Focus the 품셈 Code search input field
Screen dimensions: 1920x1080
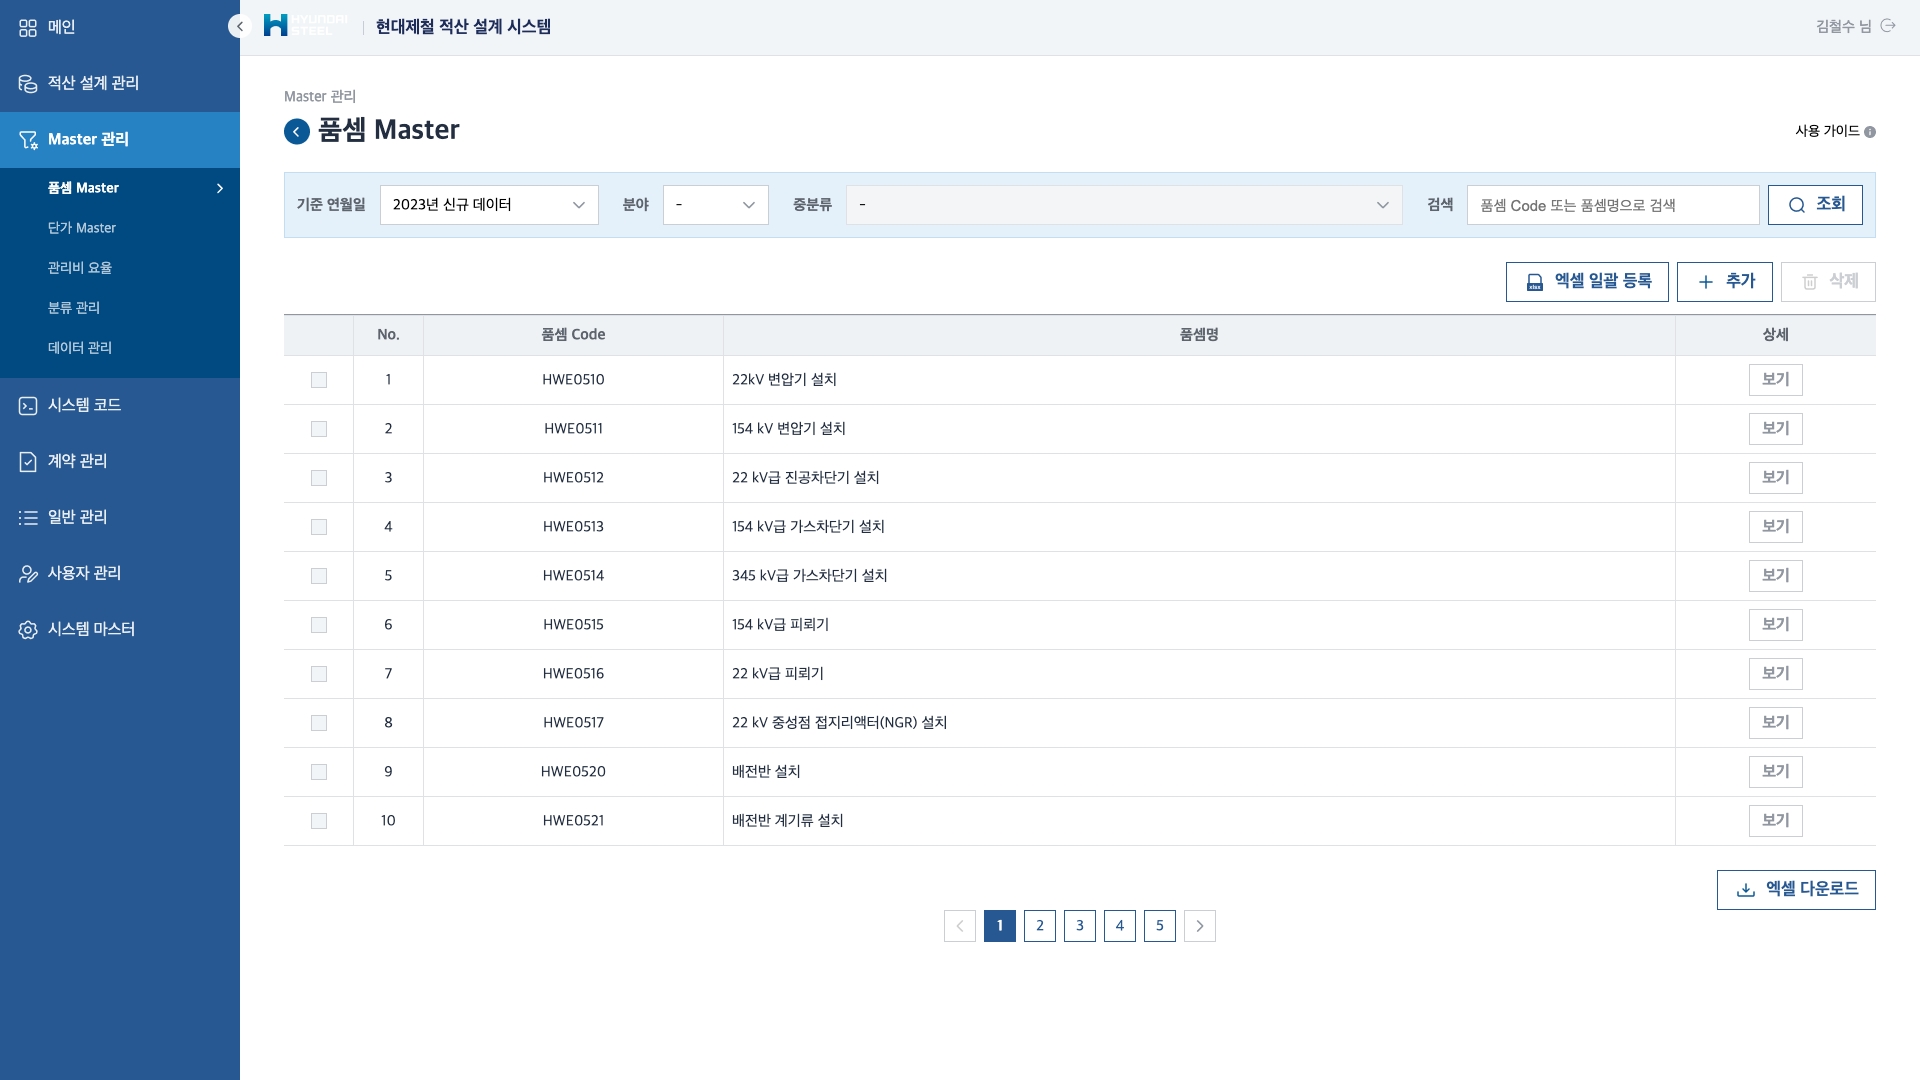coord(1612,205)
